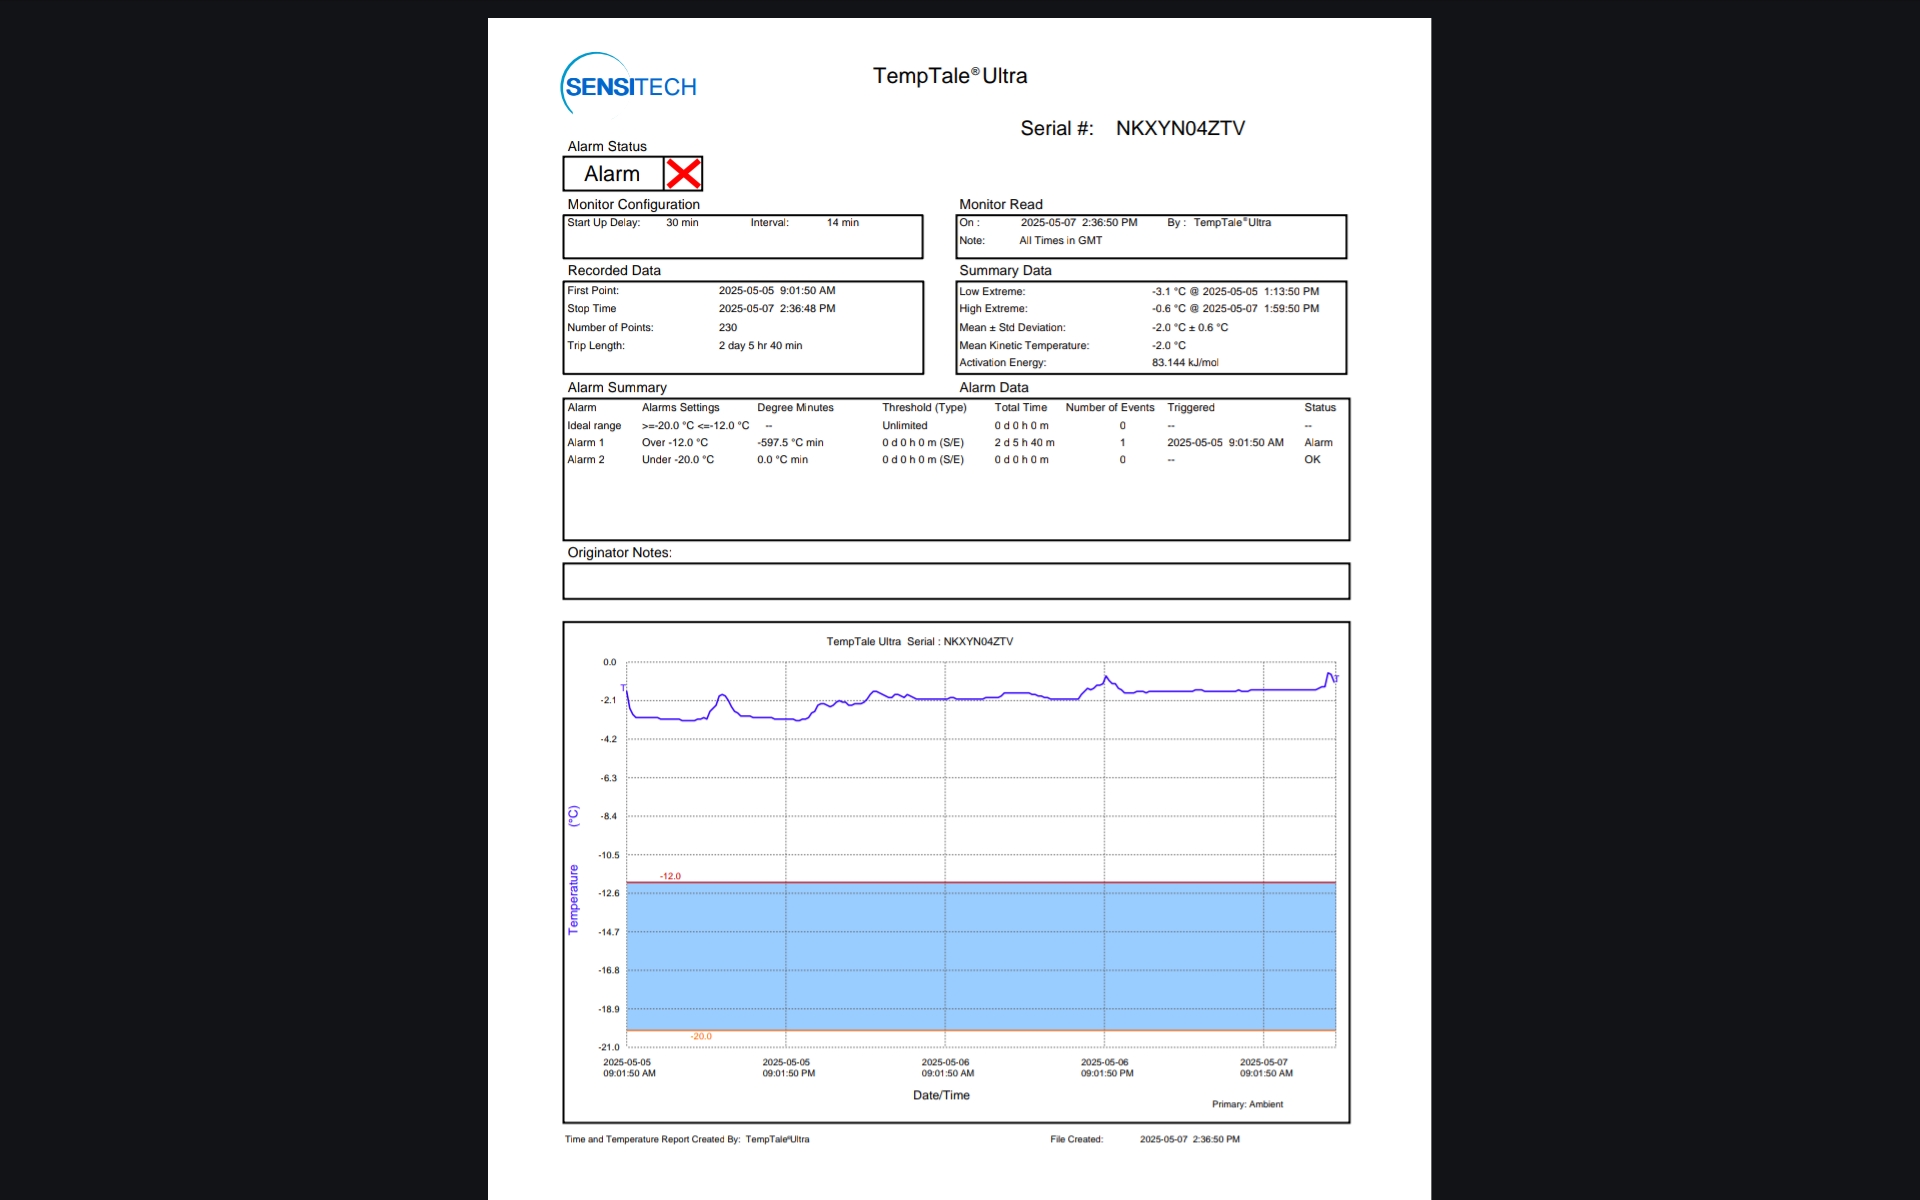This screenshot has height=1200, width=1920.
Task: Click the Alarm status box label
Action: click(612, 174)
